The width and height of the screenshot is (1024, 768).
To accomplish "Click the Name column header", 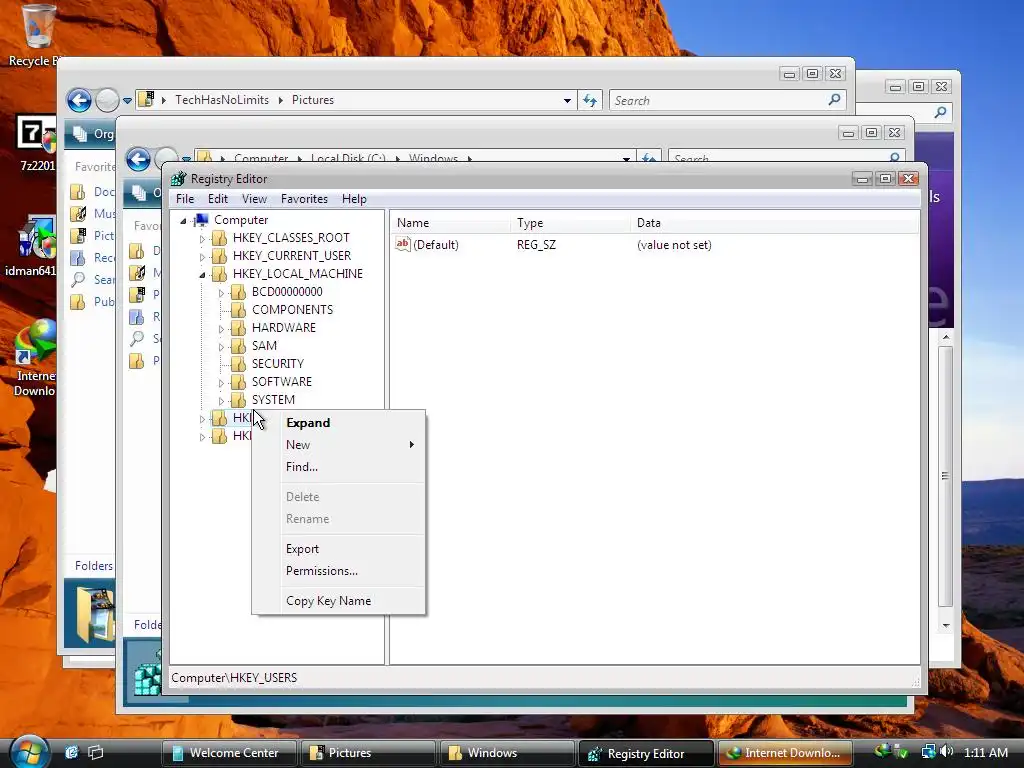I will [451, 223].
